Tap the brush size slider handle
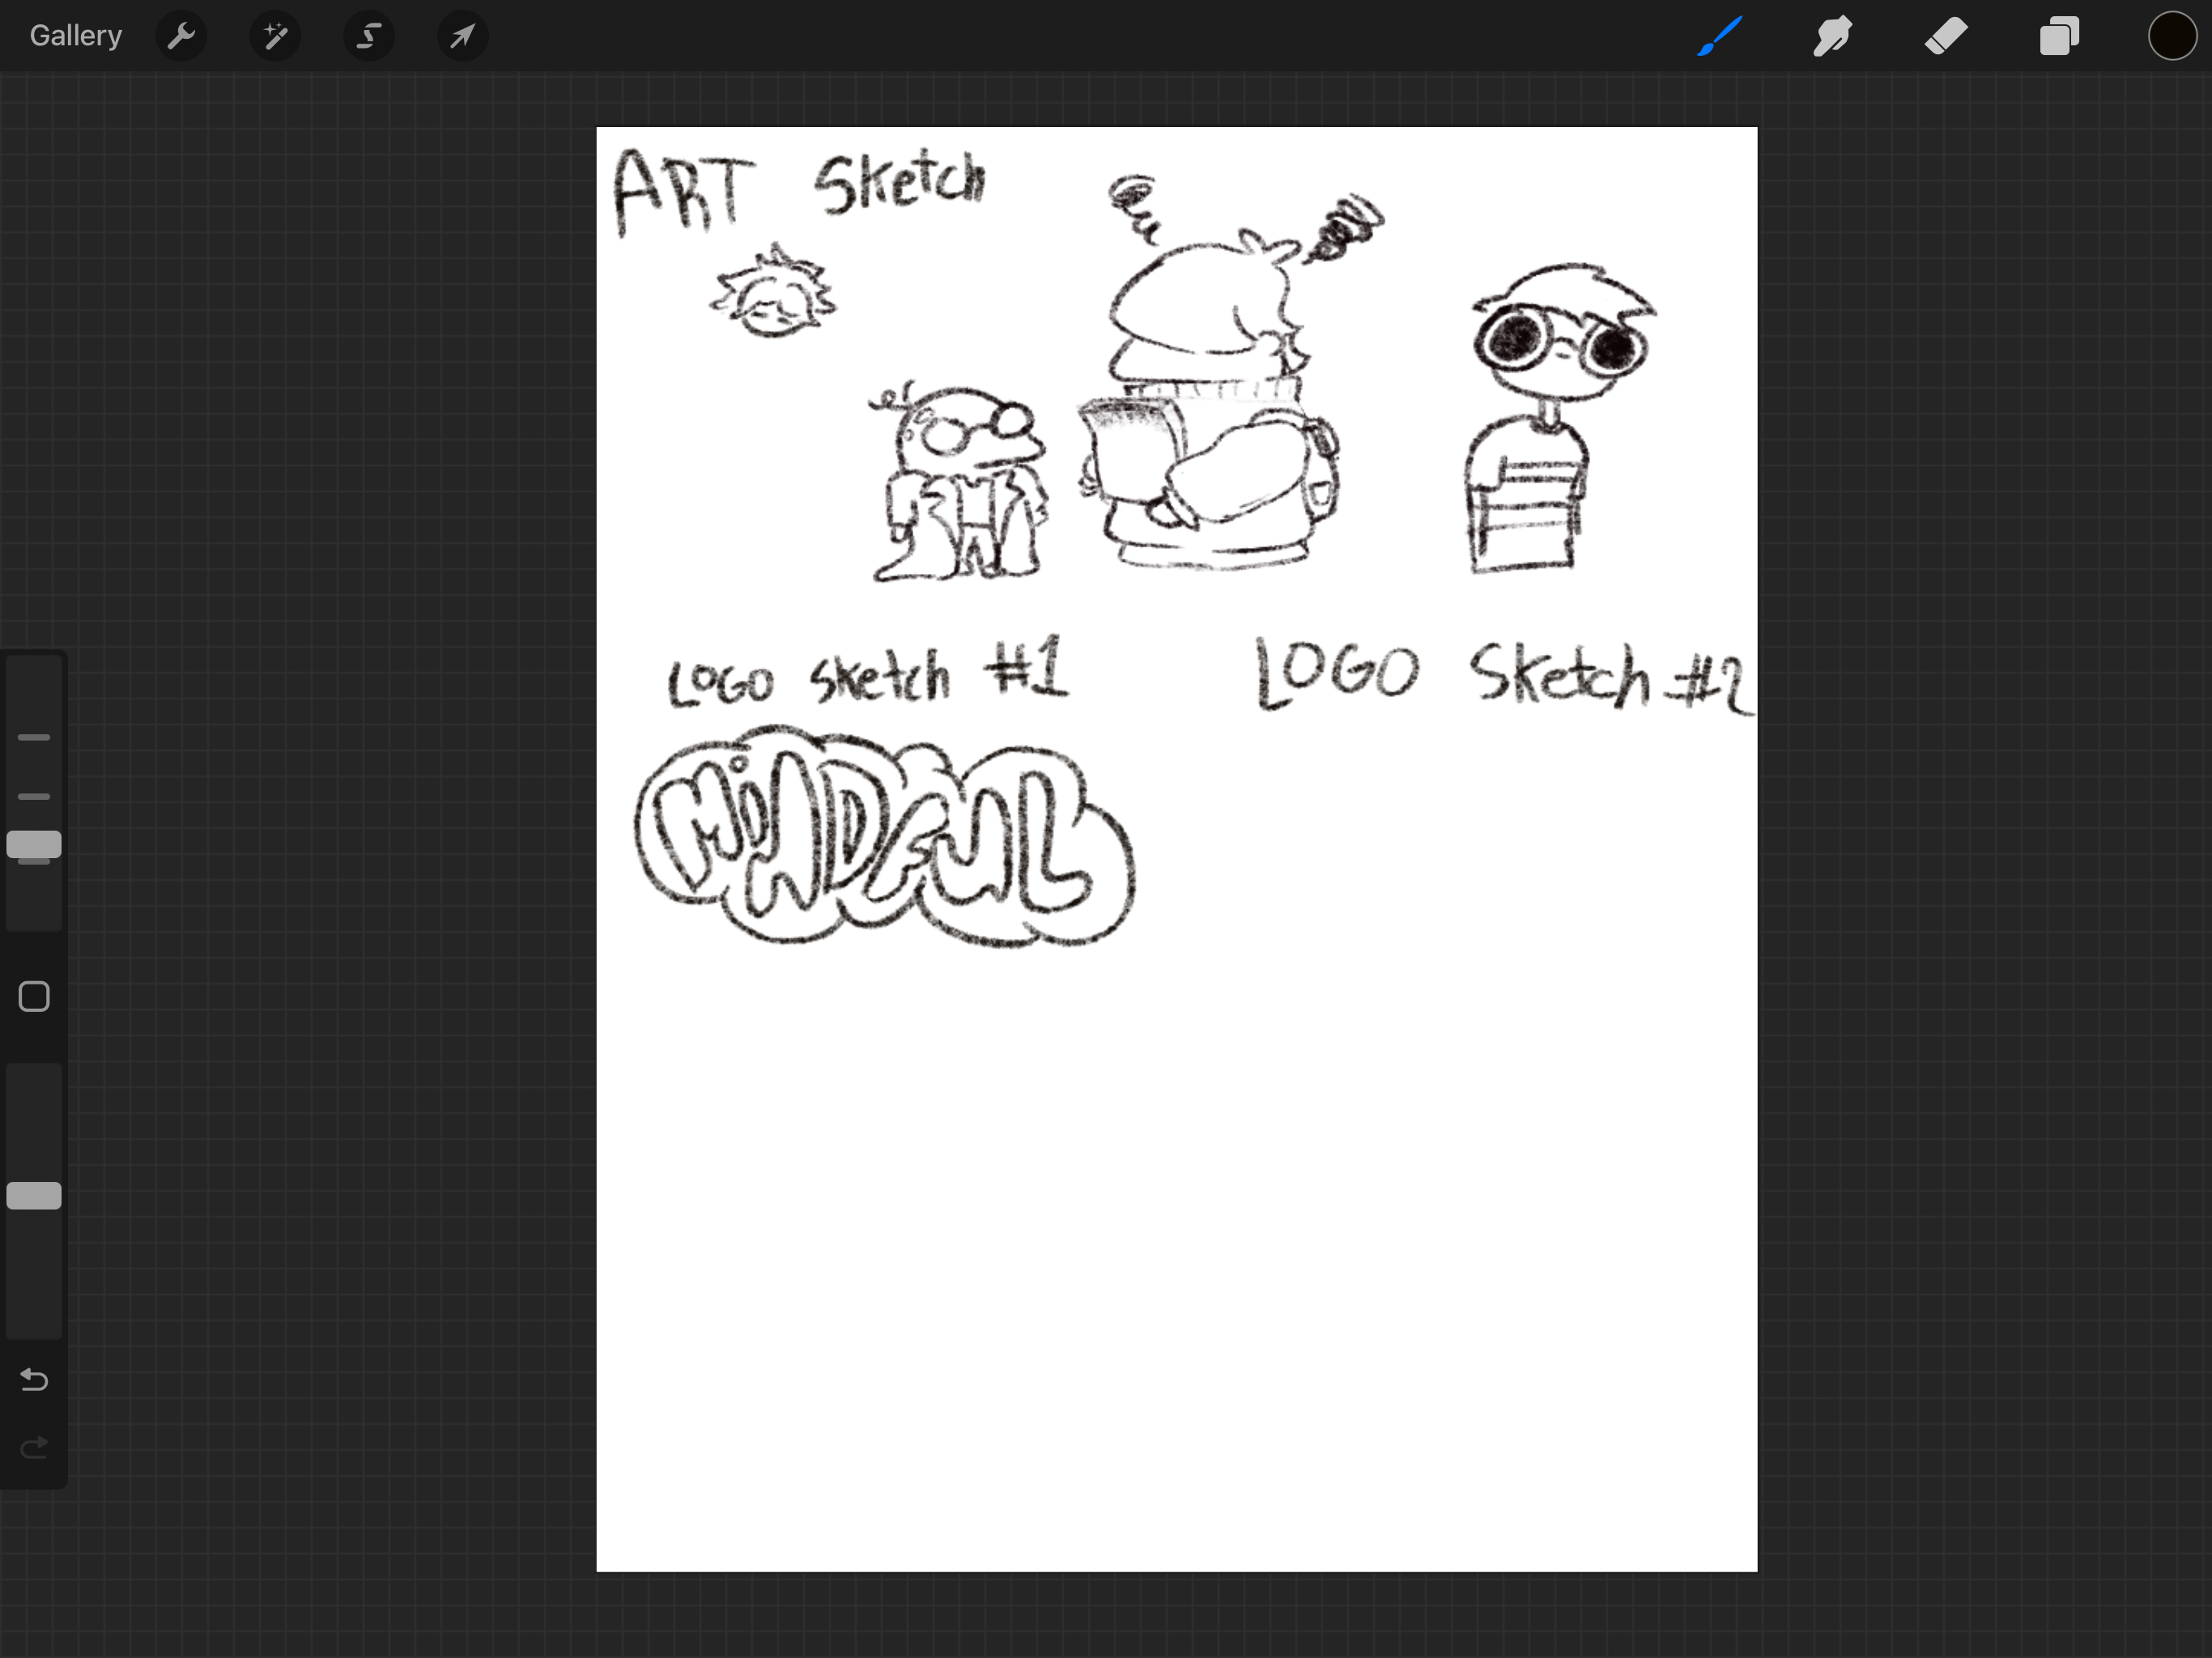This screenshot has height=1658, width=2212. (34, 845)
